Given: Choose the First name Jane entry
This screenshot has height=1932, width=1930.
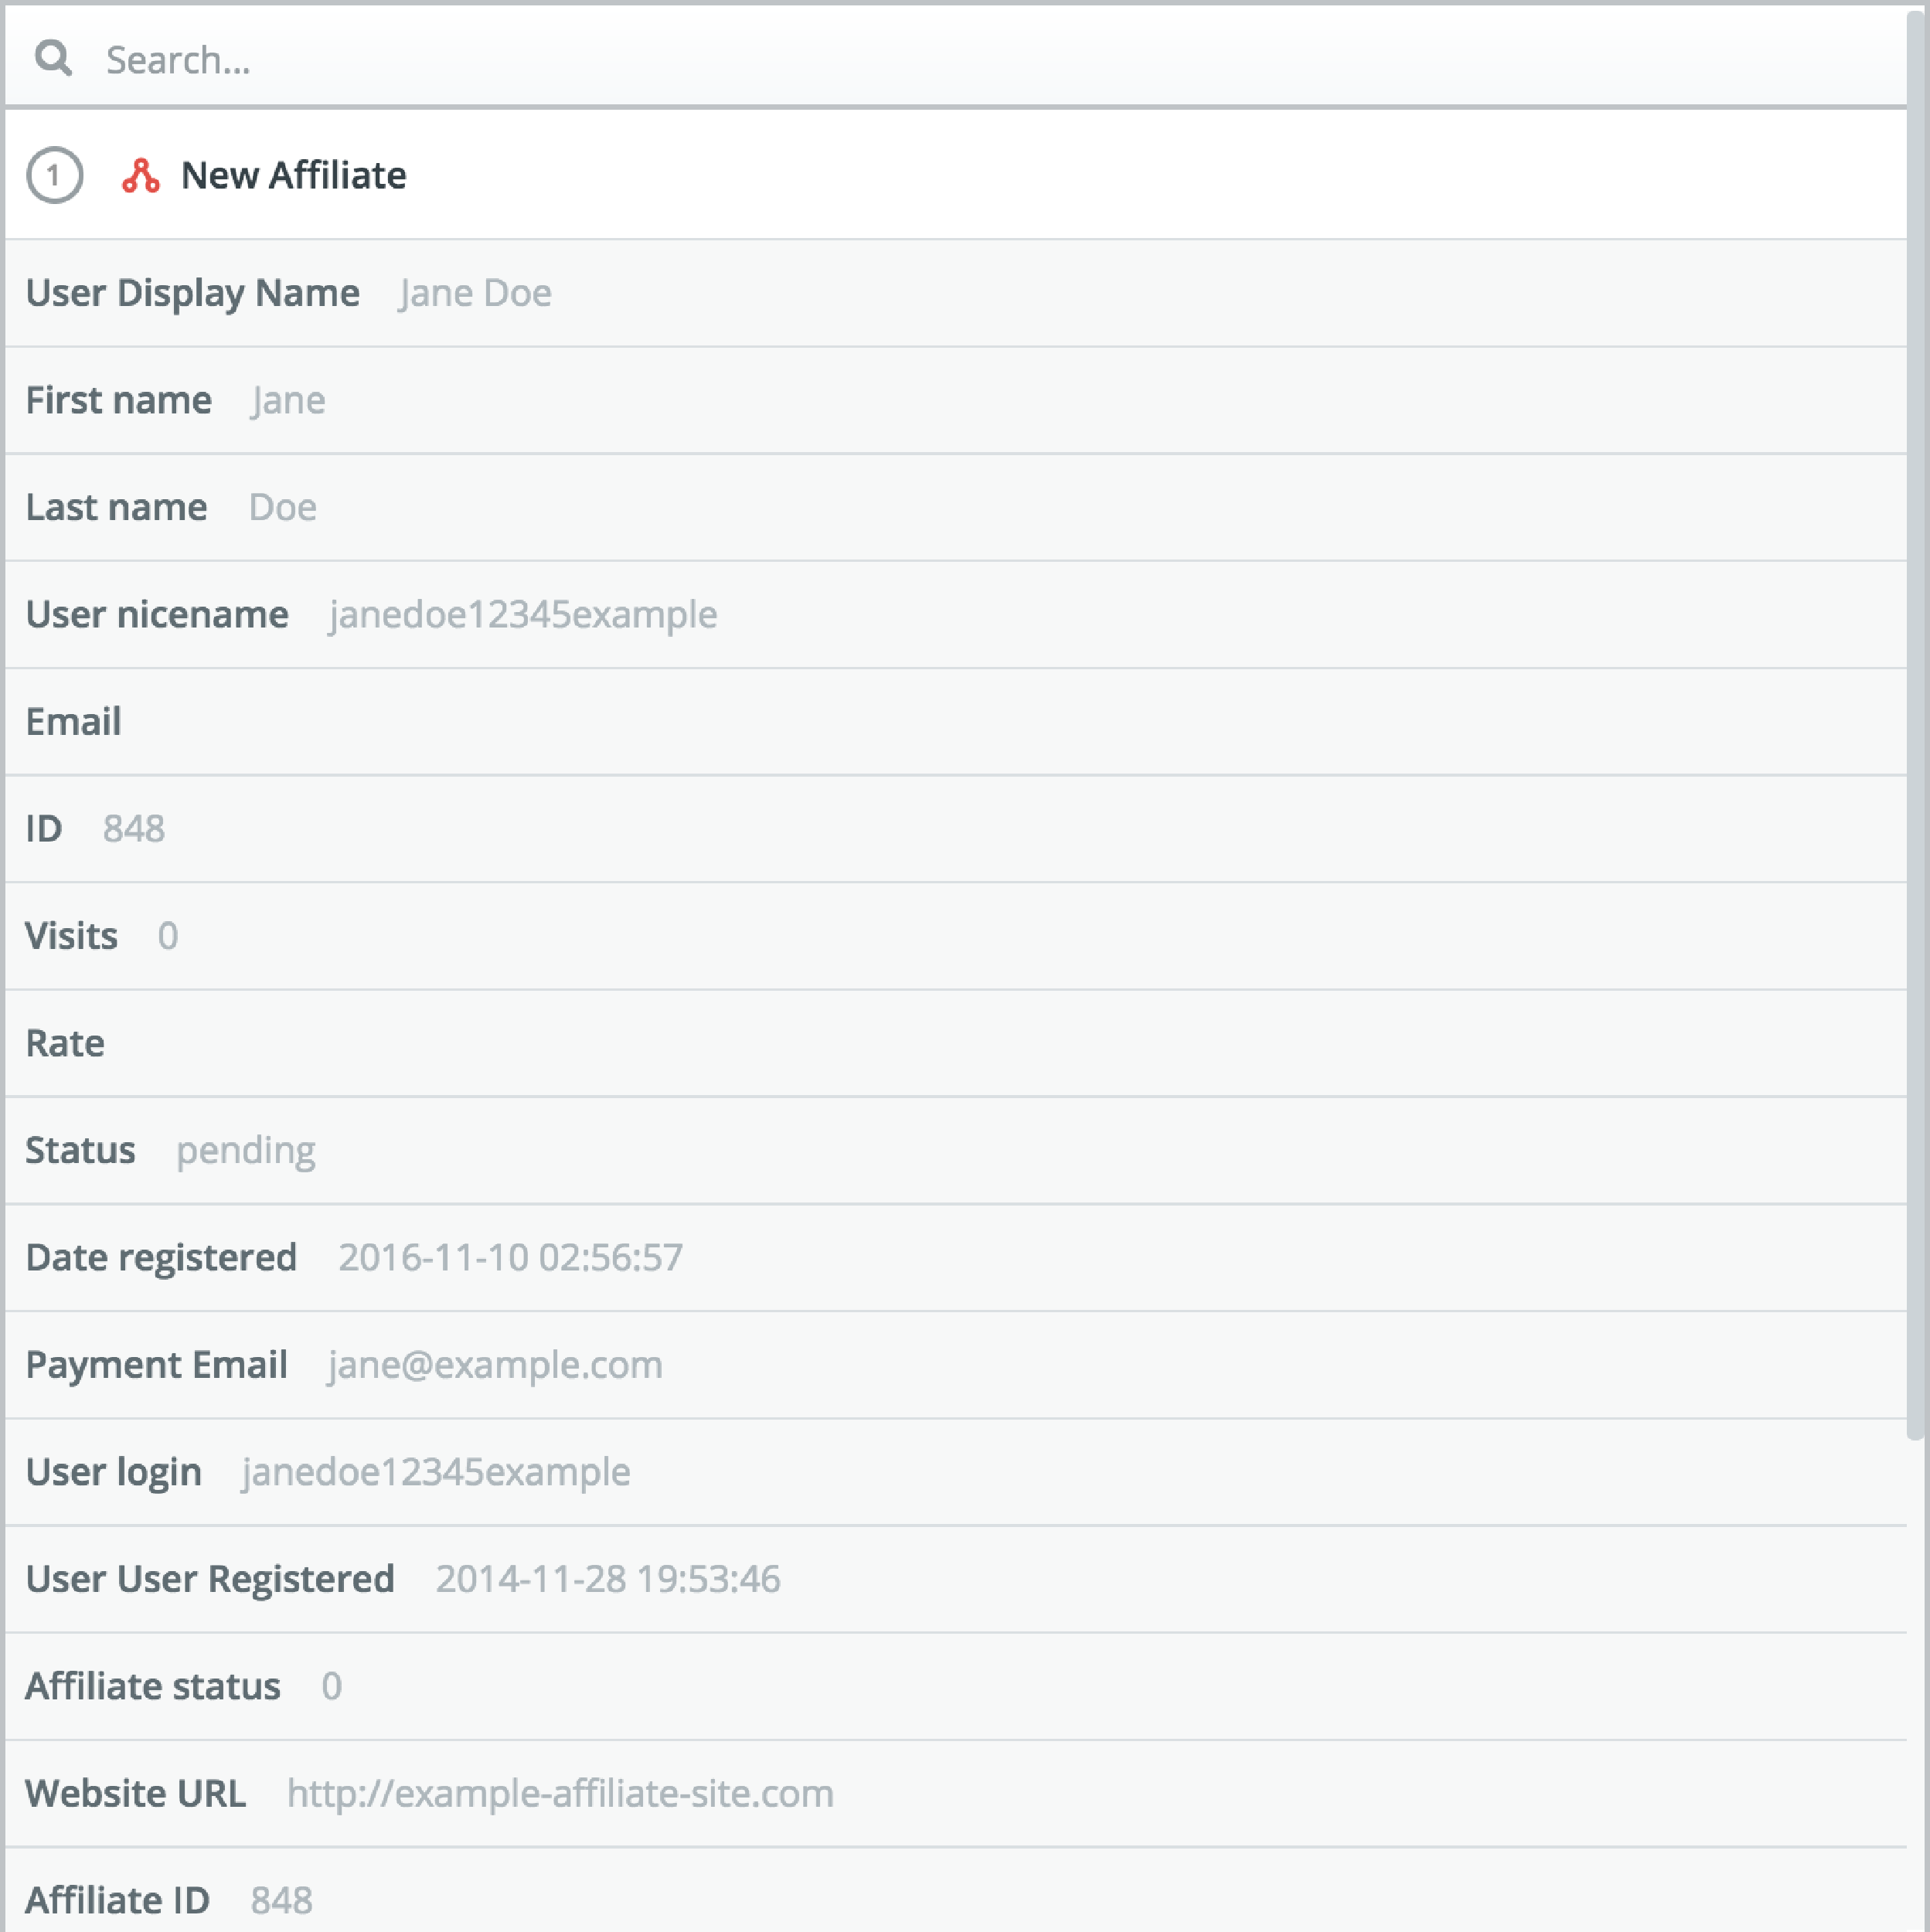Looking at the screenshot, I should pos(955,400).
